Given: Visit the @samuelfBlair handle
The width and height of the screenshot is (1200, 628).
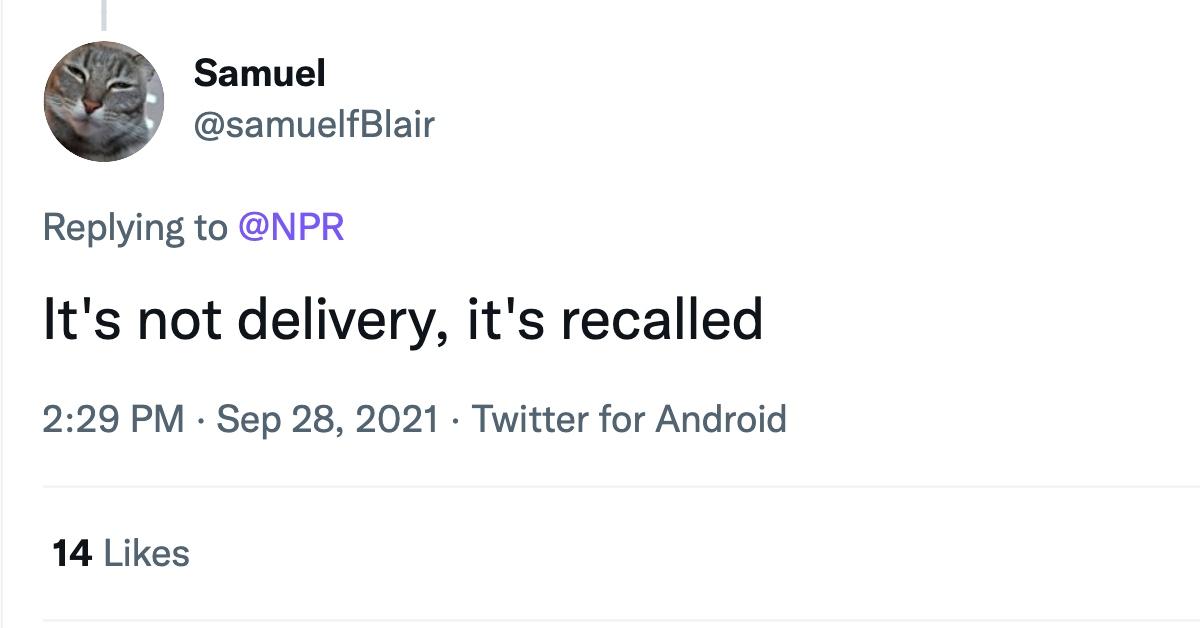Looking at the screenshot, I should click(314, 125).
